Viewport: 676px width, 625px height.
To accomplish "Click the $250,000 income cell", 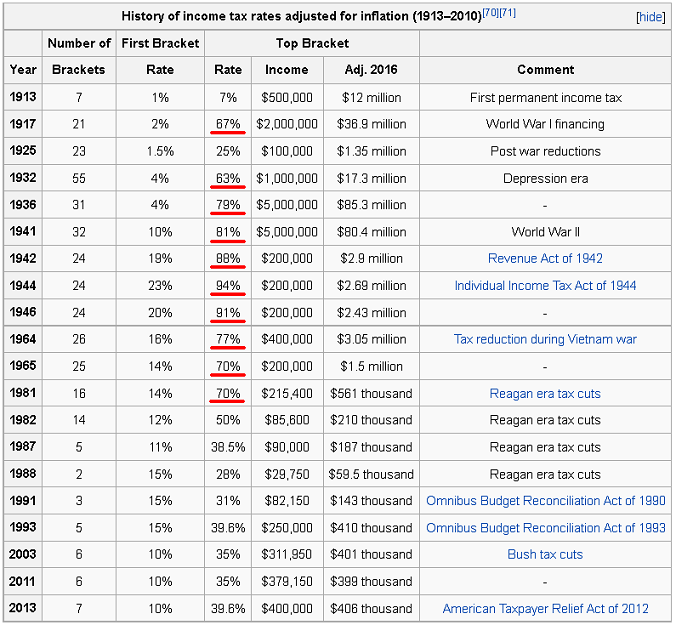I will [287, 528].
